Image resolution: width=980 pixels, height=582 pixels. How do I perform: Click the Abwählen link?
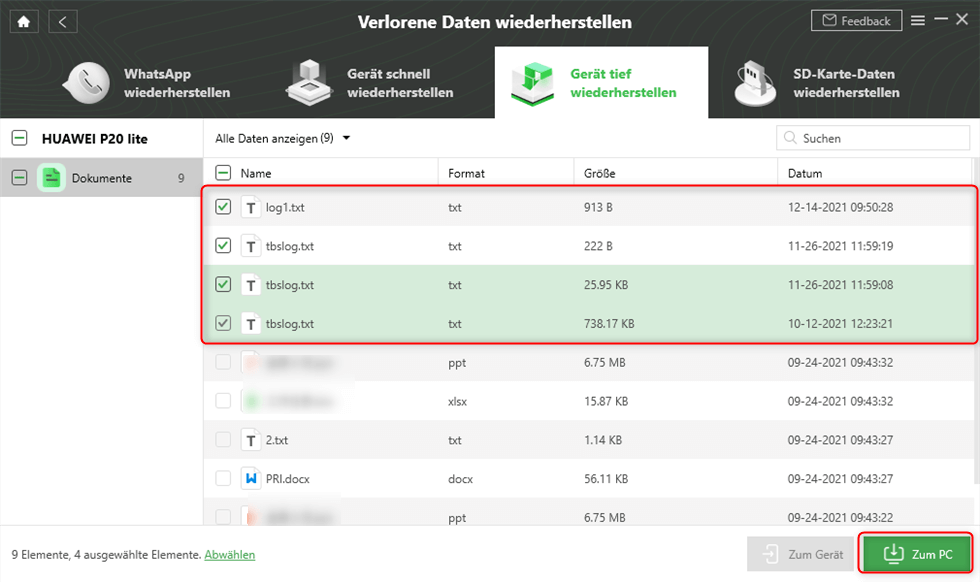229,554
